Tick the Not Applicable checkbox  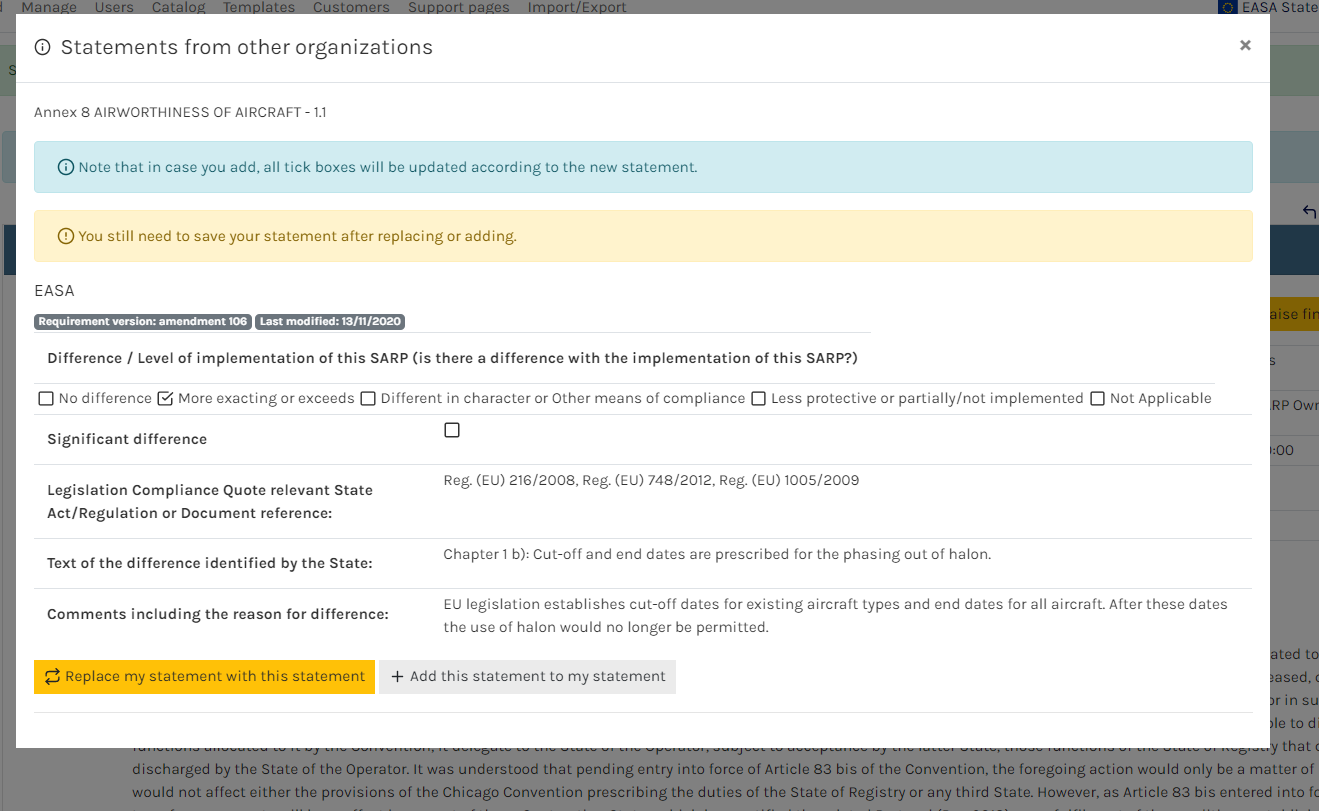(x=1097, y=398)
